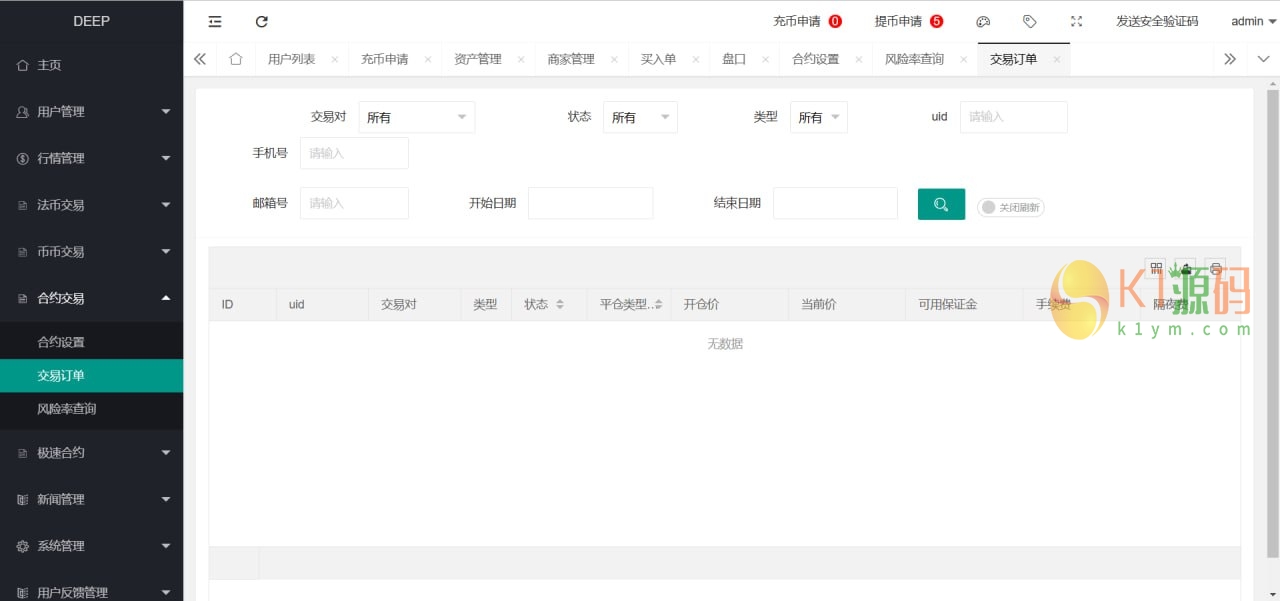Click the sidebar collapse icon in header
This screenshot has height=601, width=1280.
click(215, 21)
